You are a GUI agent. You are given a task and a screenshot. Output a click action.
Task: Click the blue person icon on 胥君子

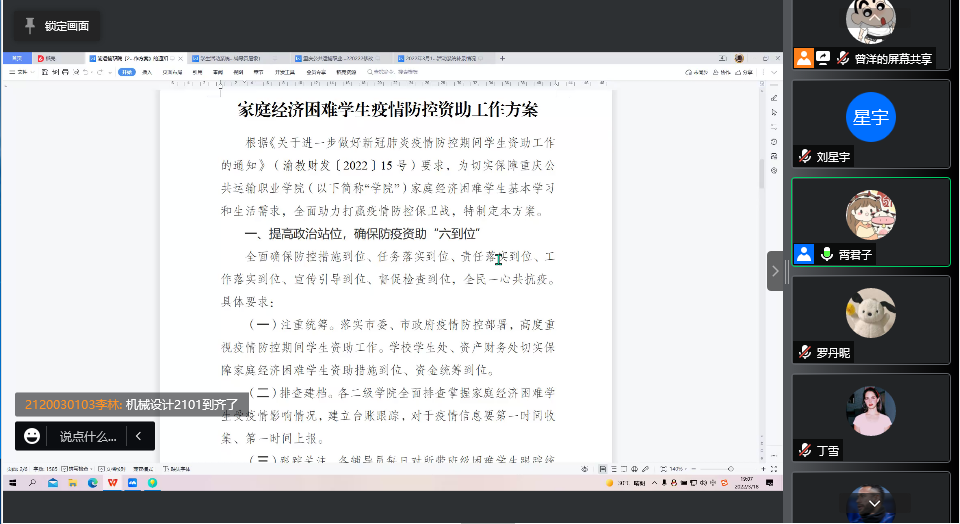tap(804, 254)
